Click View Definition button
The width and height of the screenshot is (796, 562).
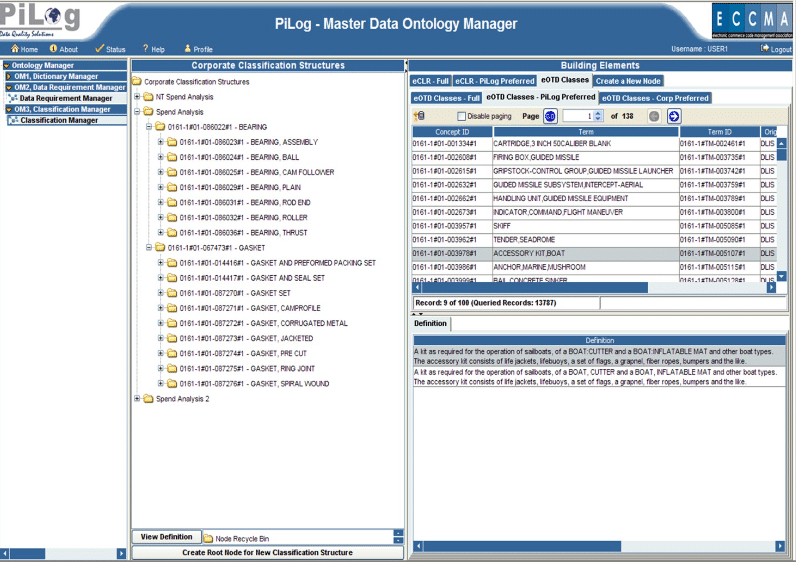pos(166,537)
